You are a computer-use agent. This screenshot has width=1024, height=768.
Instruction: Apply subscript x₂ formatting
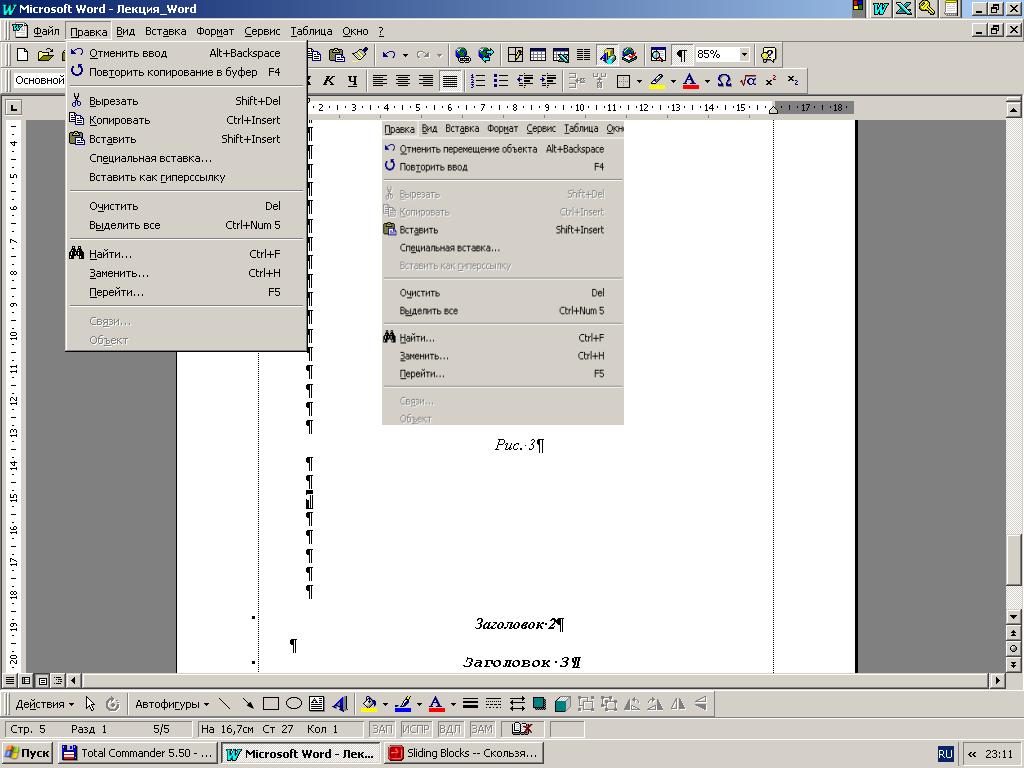tap(793, 80)
